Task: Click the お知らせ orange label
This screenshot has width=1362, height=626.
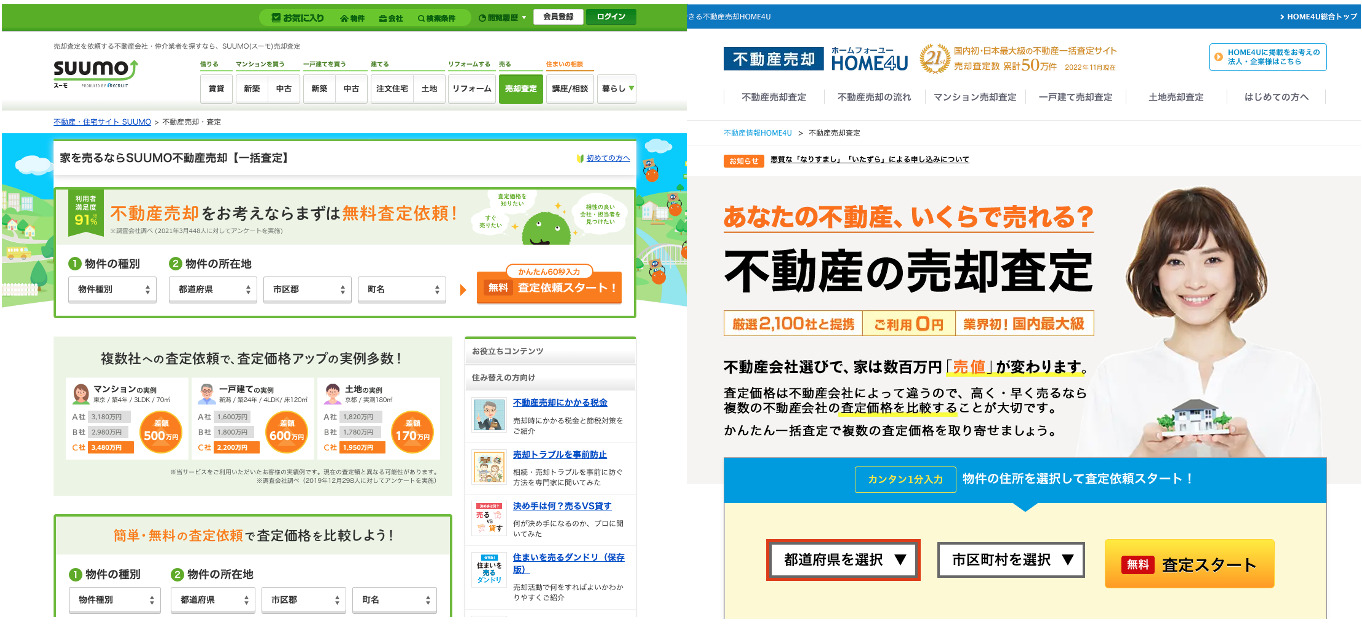Action: pos(743,159)
